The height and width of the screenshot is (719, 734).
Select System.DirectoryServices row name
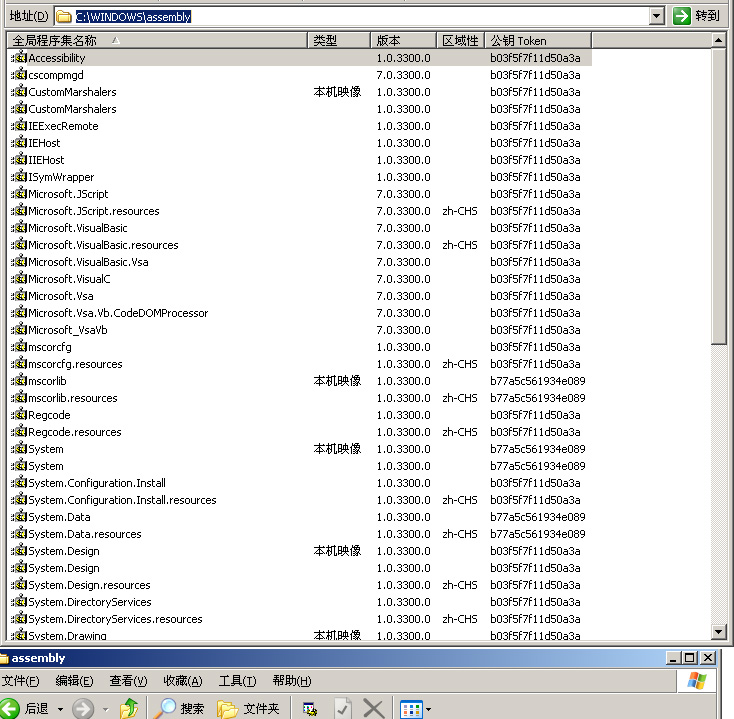(89, 602)
